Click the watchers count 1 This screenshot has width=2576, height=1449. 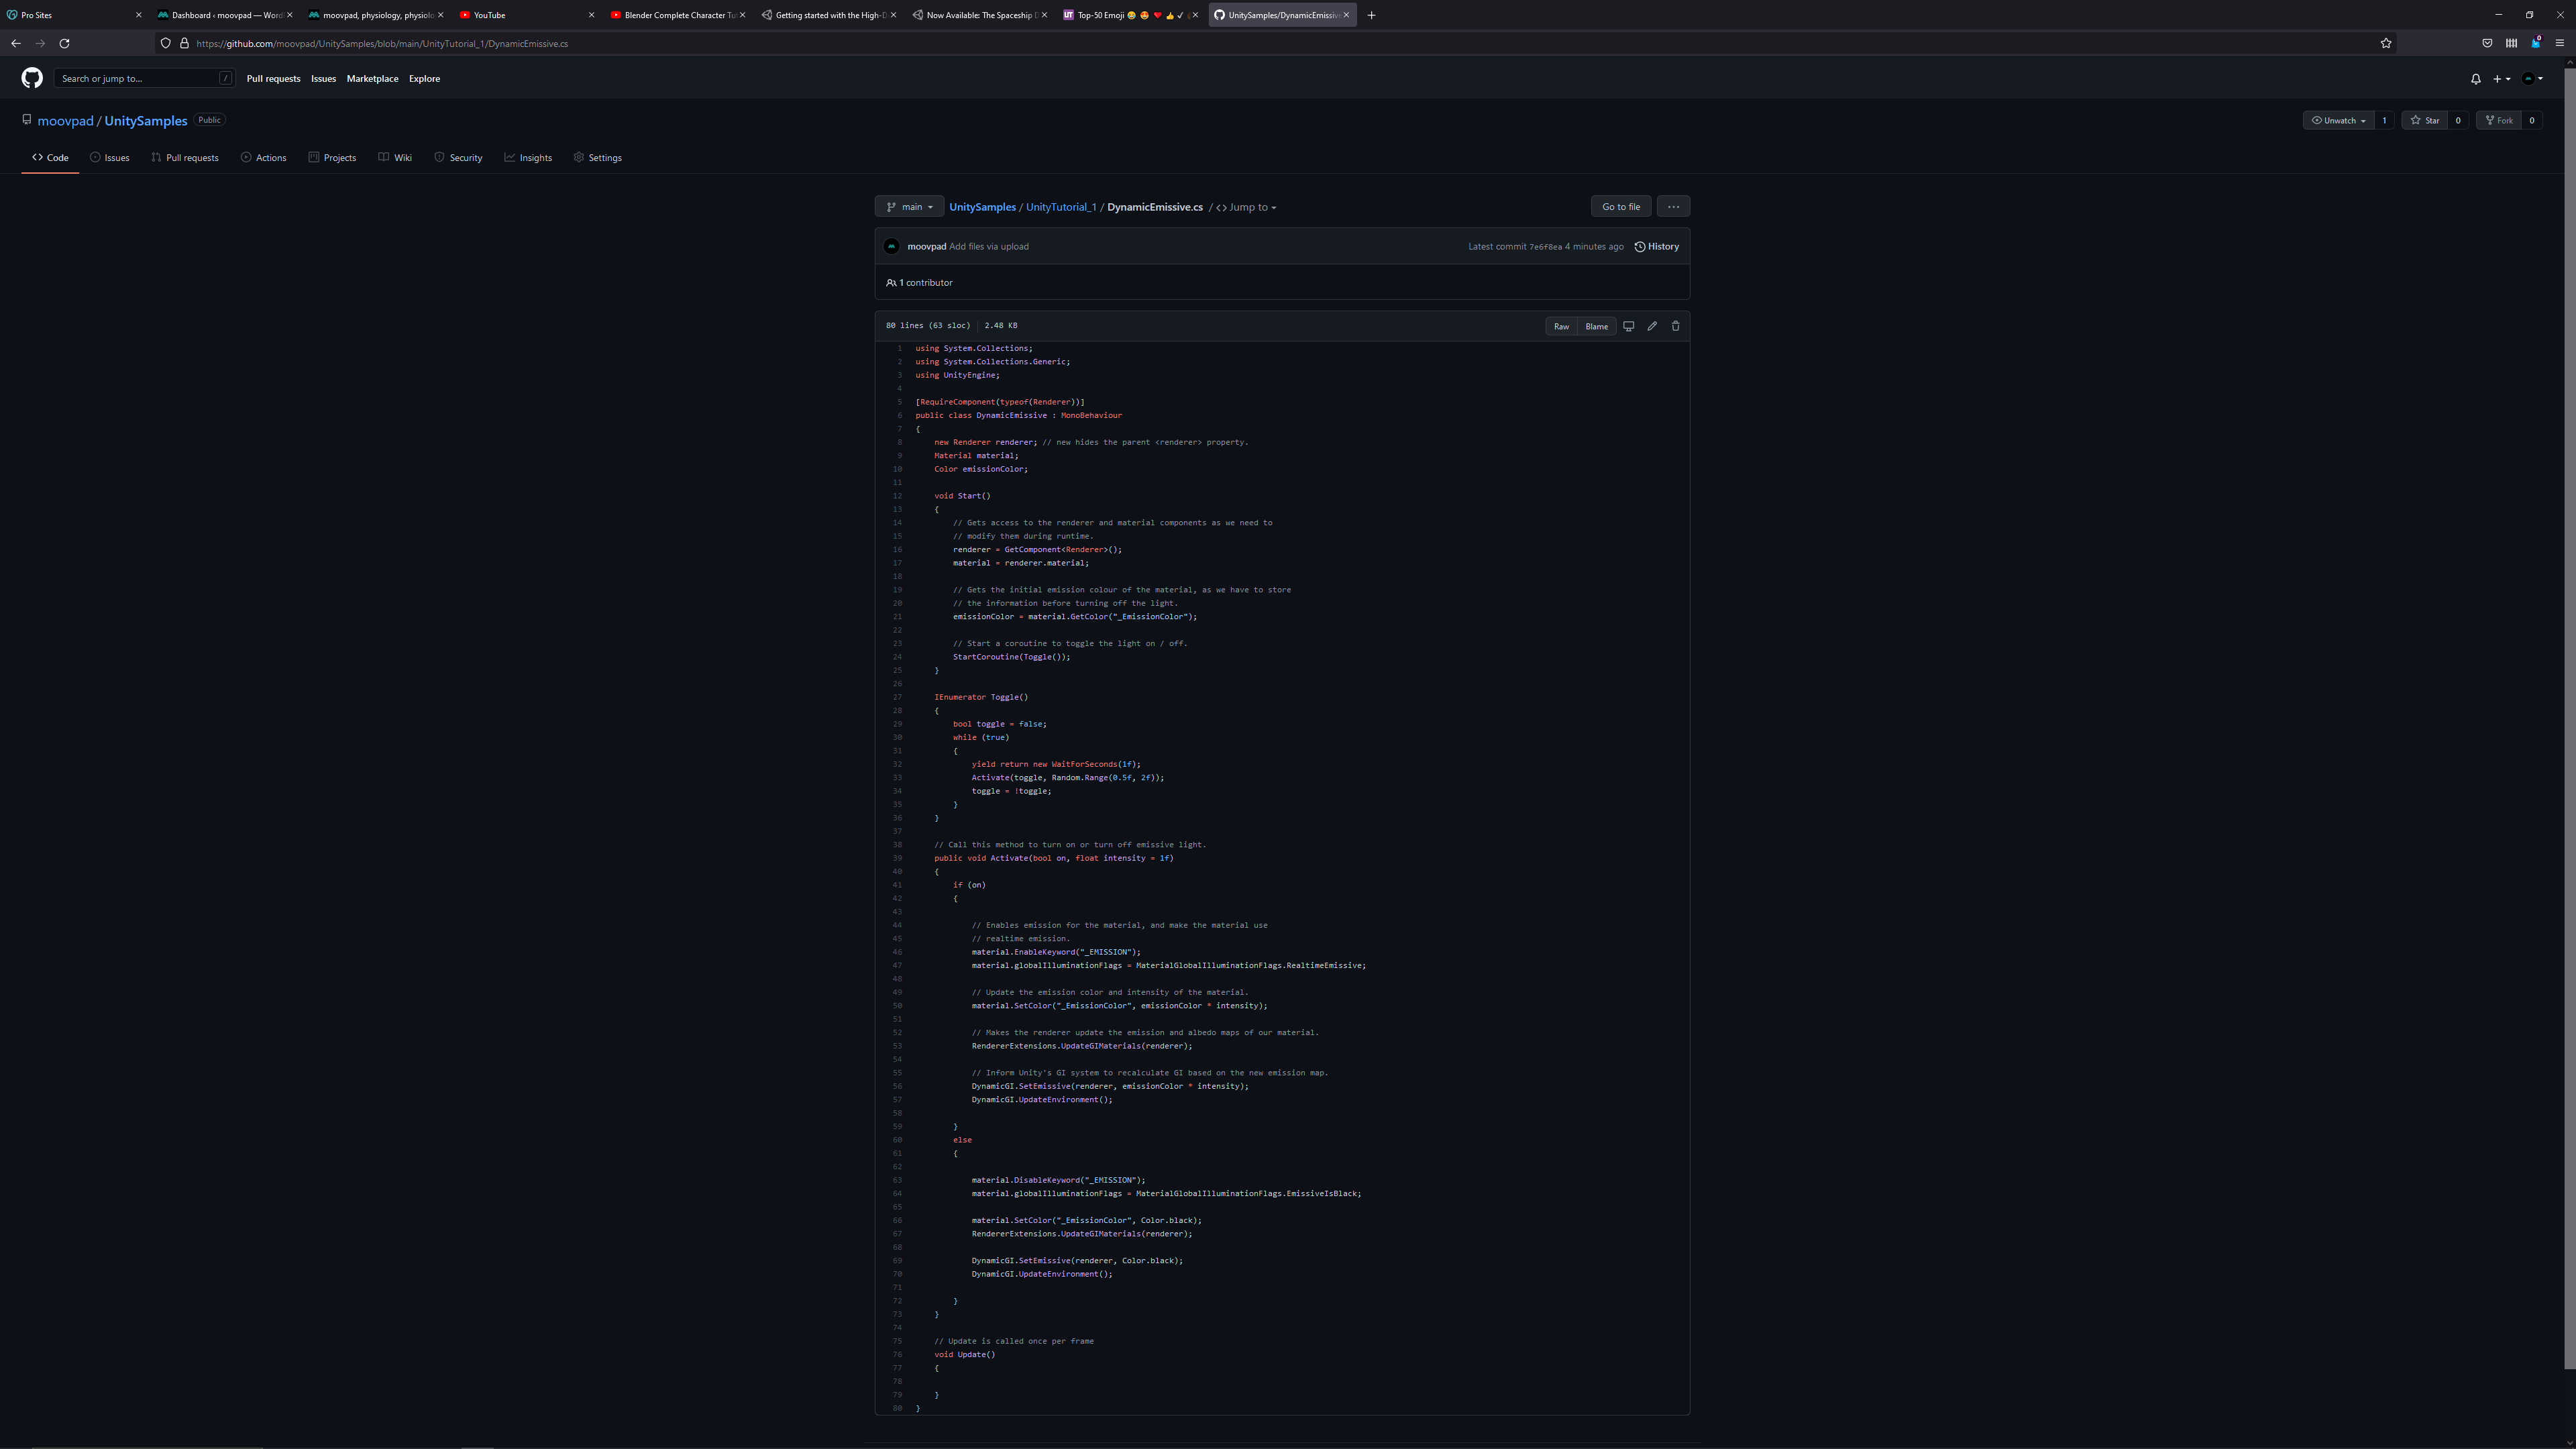[x=2384, y=120]
